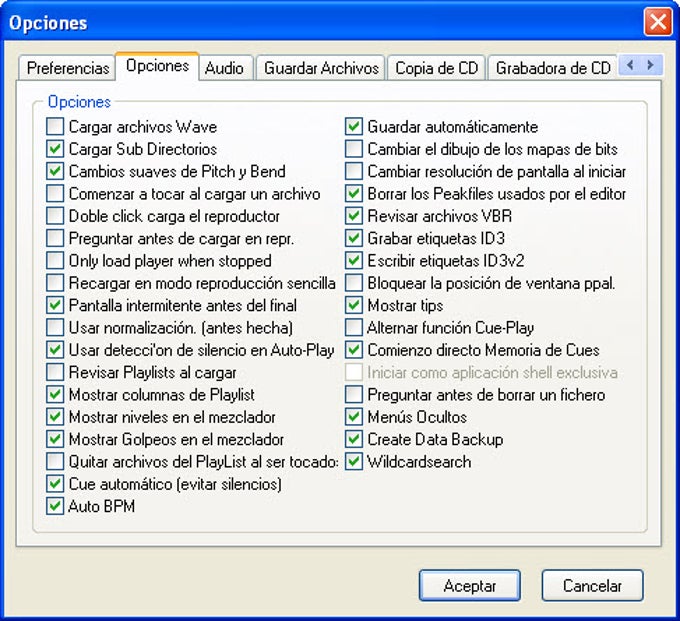Disable Mostrar niveles en el mezclador
This screenshot has width=680, height=621.
[55, 417]
